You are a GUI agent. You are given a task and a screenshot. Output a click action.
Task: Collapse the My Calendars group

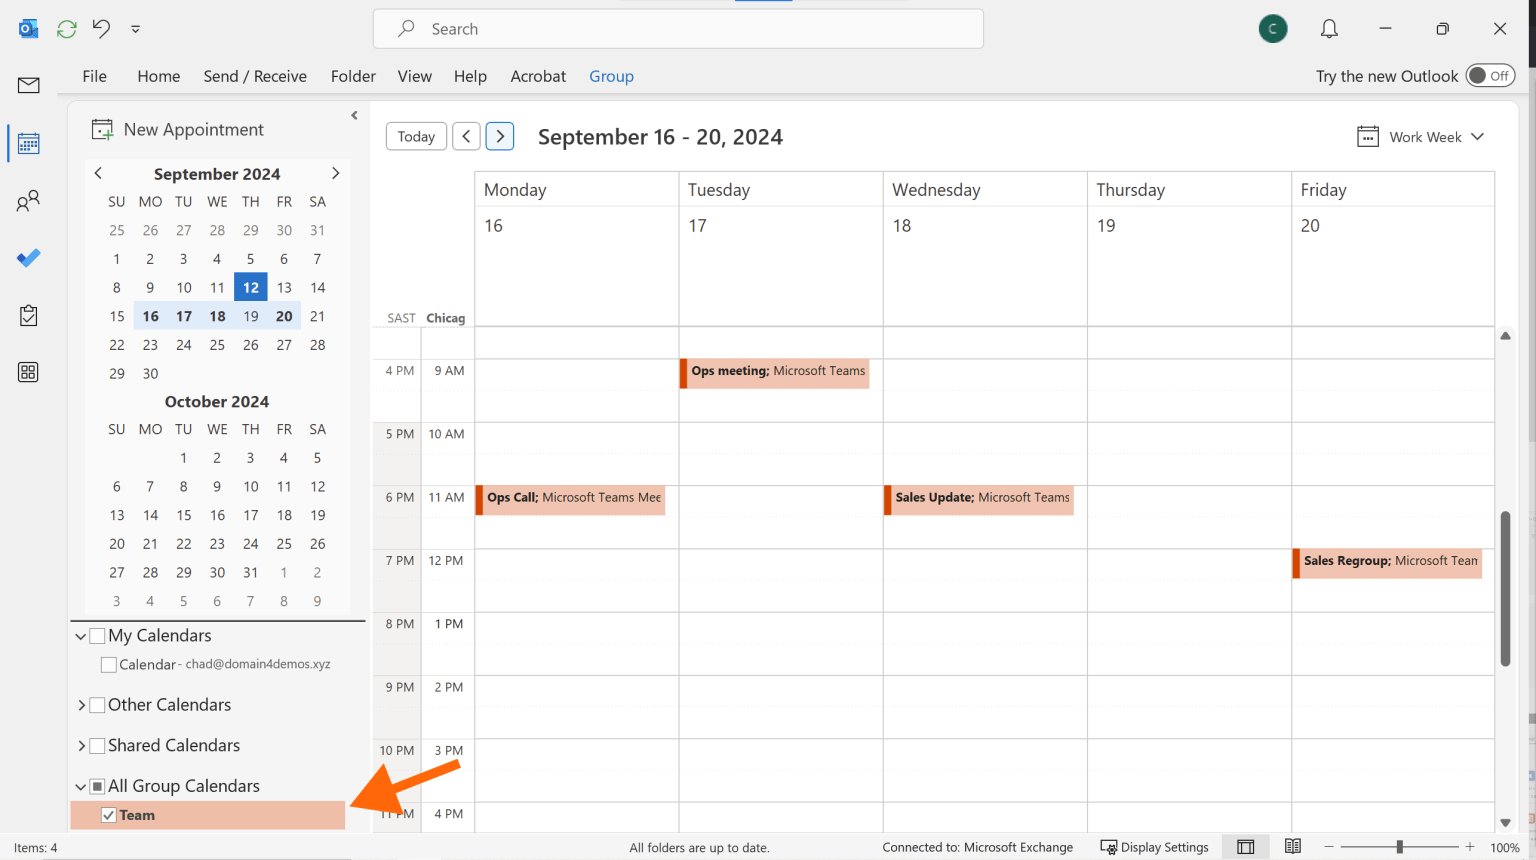coord(81,636)
